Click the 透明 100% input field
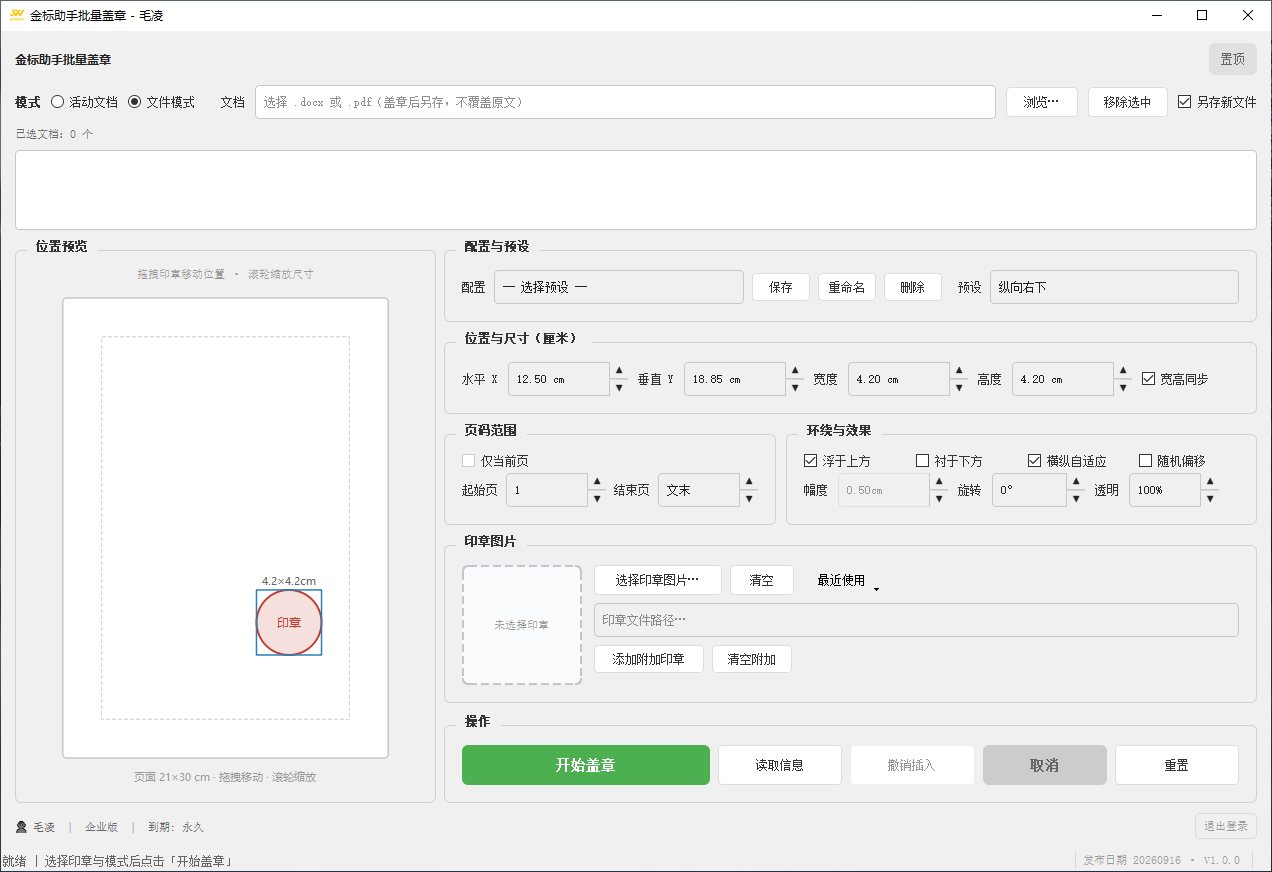Viewport: 1272px width, 872px height. pos(1165,490)
